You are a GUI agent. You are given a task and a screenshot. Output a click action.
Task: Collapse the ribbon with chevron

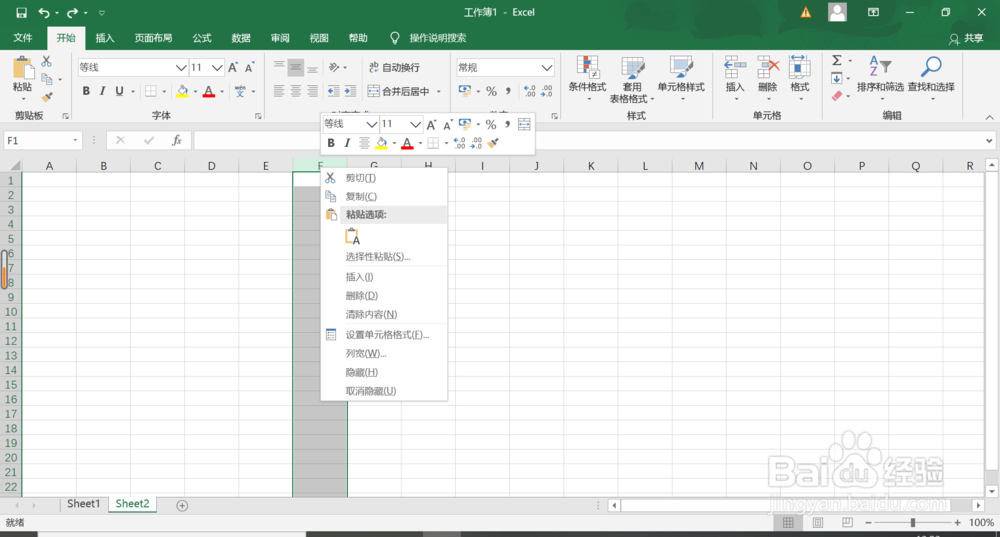[989, 117]
